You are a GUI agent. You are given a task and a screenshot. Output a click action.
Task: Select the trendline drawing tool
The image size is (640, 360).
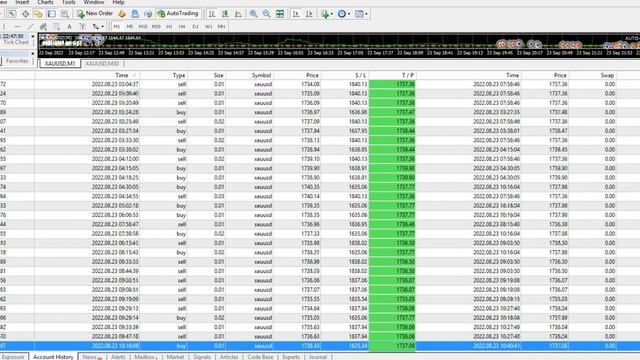(30, 27)
